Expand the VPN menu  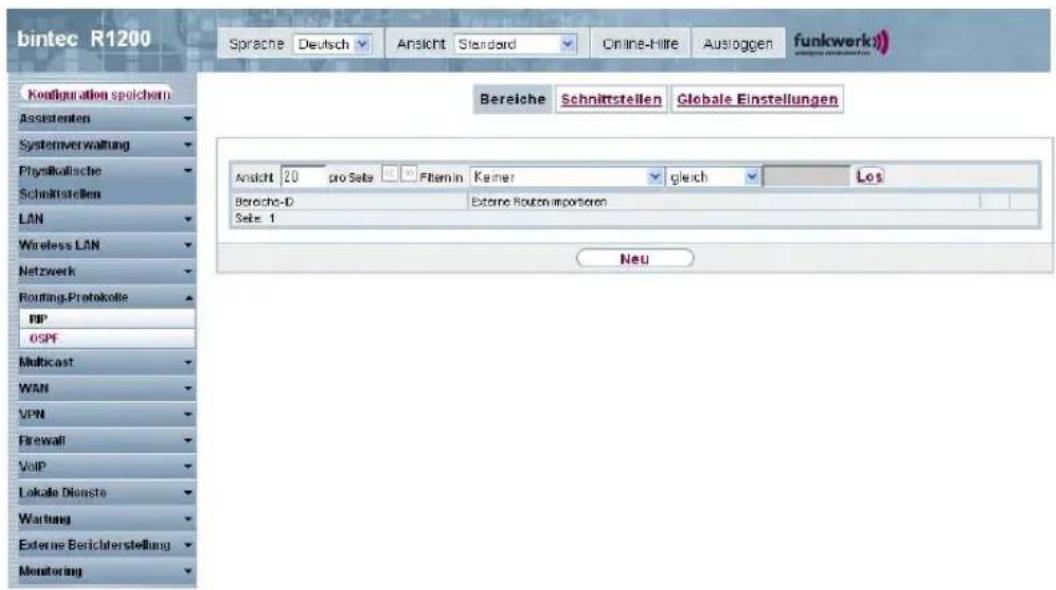coord(106,414)
